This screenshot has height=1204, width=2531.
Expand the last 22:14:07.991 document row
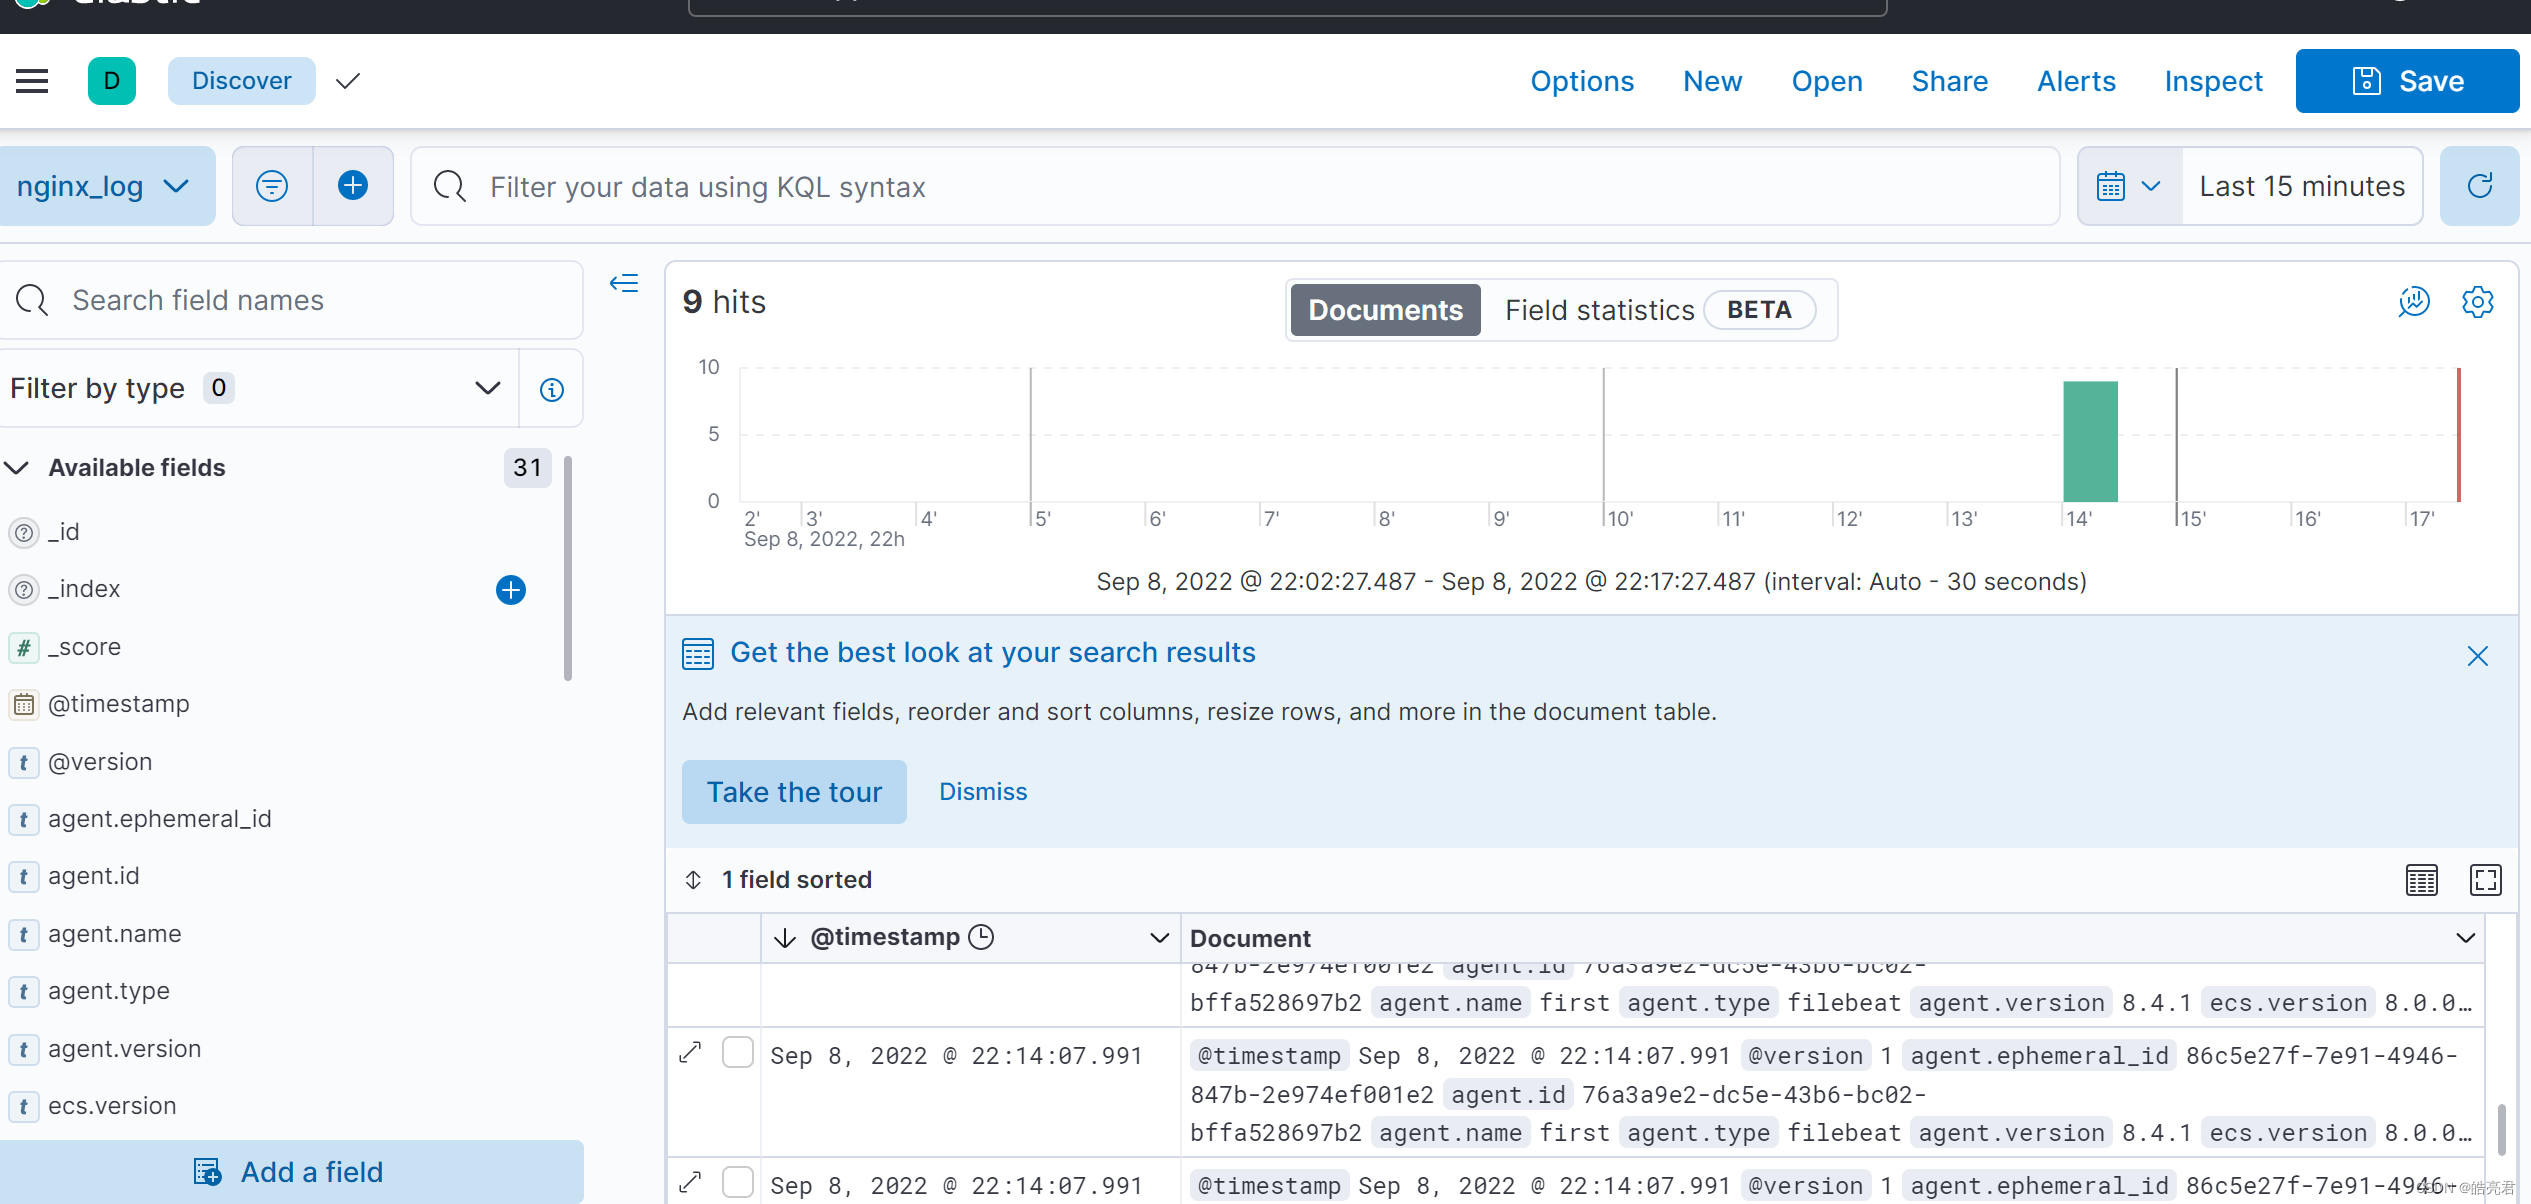(690, 1183)
